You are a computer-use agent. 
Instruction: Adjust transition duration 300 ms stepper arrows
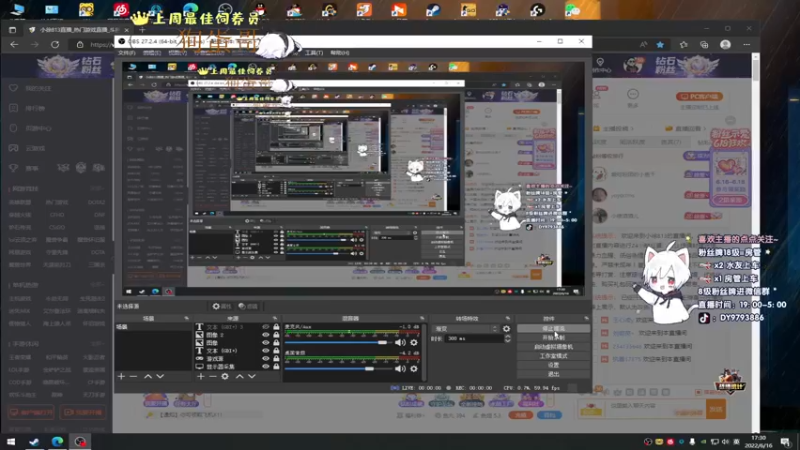(x=507, y=339)
